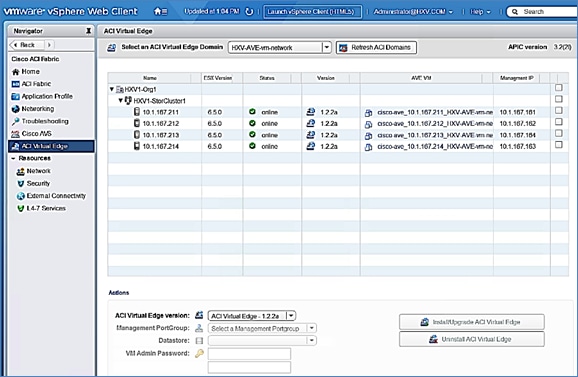Select checkbox for host 10.1.167.211
Viewport: 578px width, 377px height.
(x=559, y=111)
